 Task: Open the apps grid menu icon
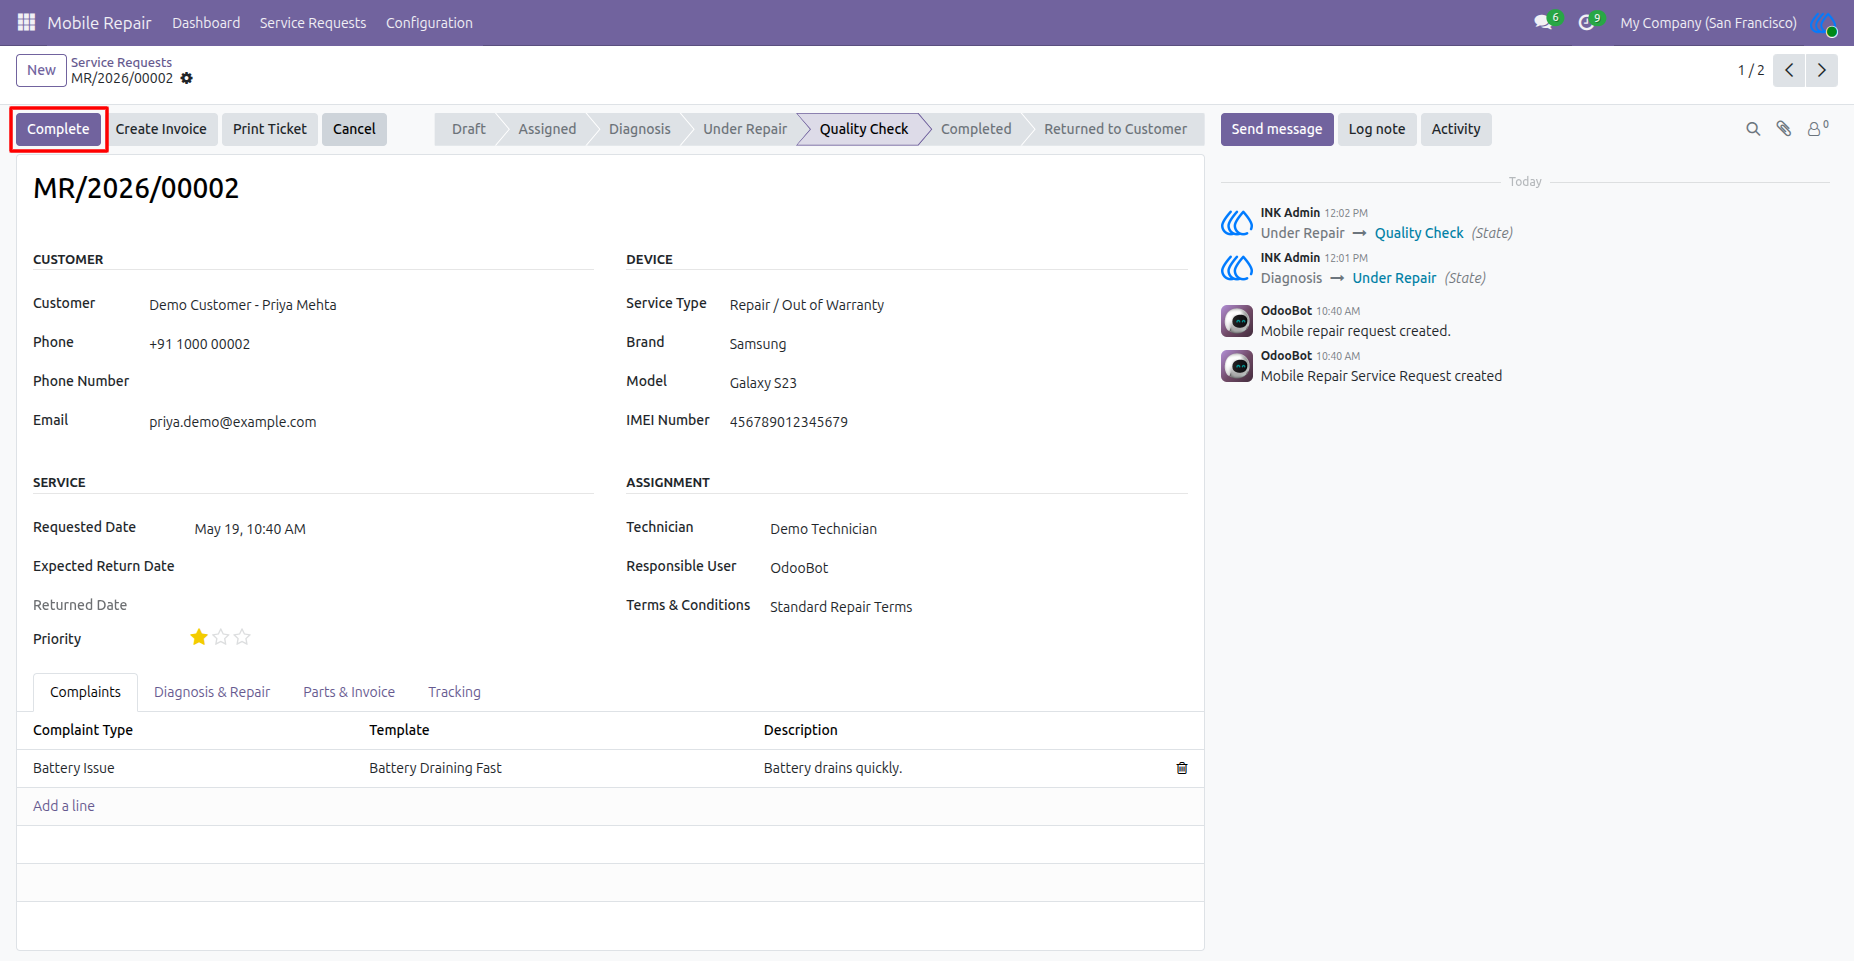point(26,22)
